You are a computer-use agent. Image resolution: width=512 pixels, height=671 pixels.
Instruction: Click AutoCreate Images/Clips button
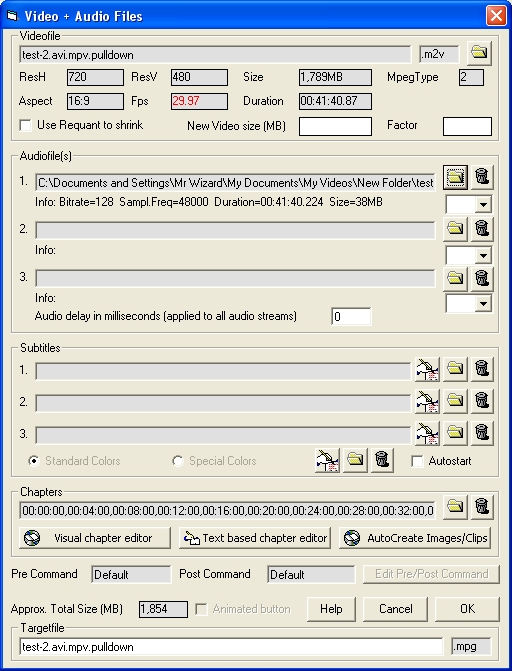pos(415,538)
